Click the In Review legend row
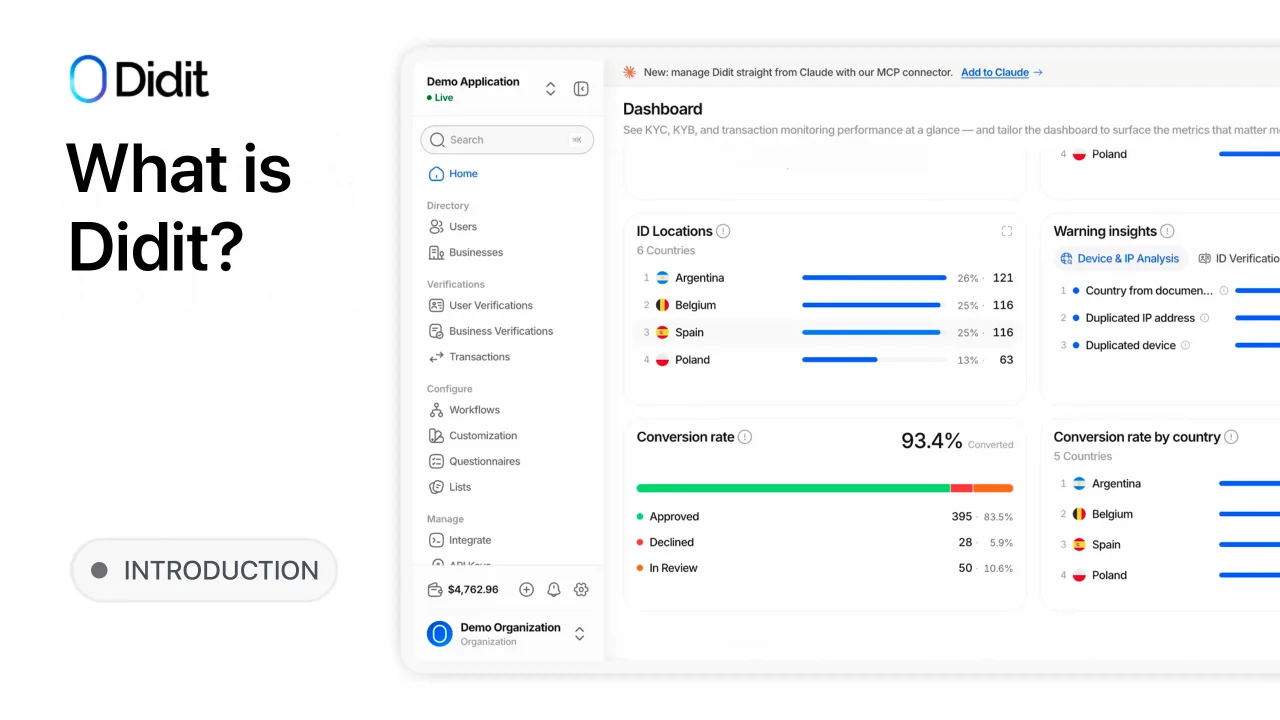Screen dimensions: 1280x720 825,568
